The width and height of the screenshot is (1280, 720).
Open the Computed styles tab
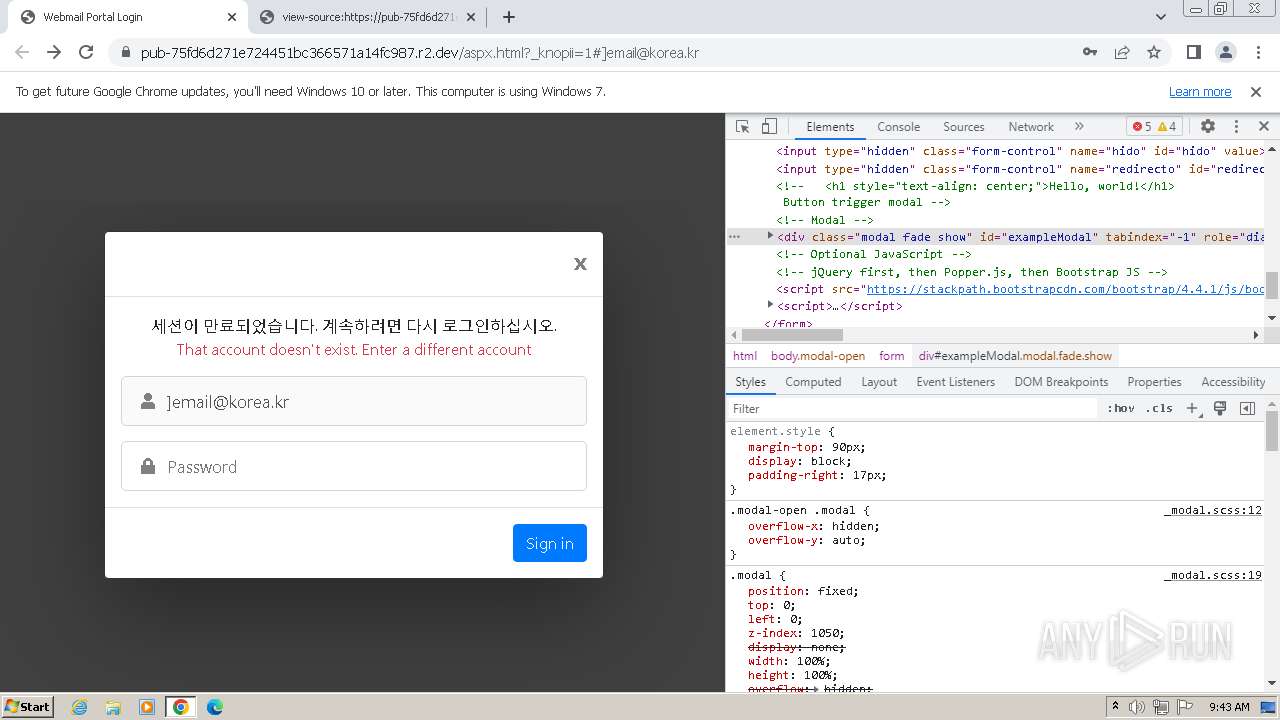(x=813, y=382)
